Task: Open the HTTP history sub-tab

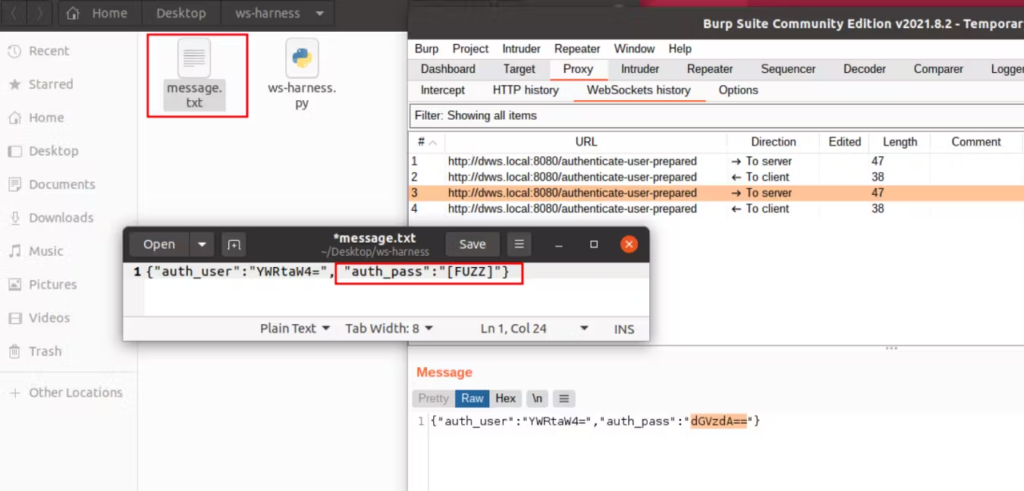Action: point(526,90)
